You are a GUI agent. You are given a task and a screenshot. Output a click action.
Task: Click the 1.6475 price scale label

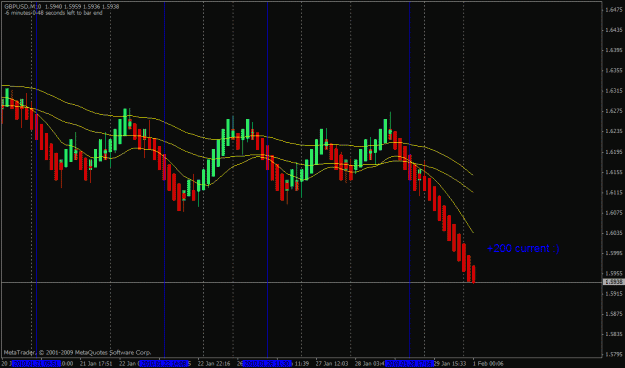click(x=614, y=10)
